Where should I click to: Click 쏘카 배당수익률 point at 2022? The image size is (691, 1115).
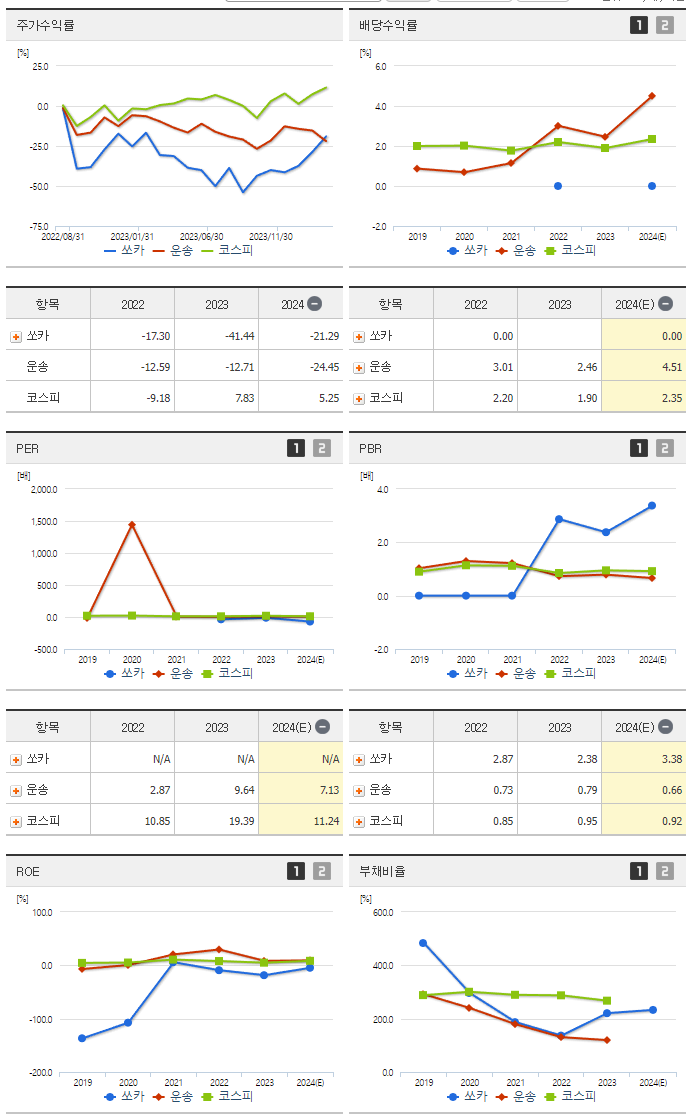(x=558, y=186)
